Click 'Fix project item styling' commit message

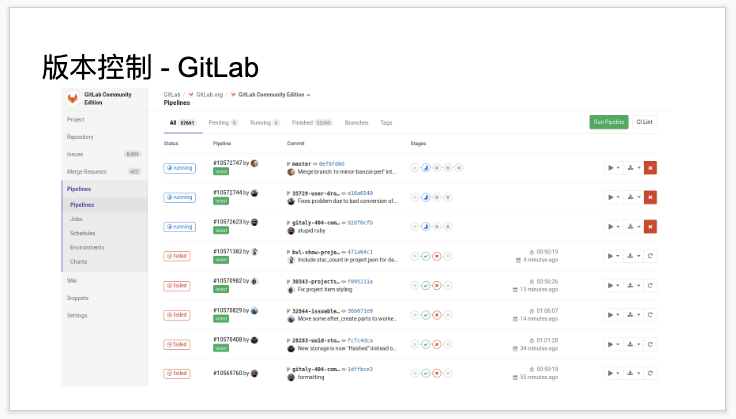point(325,289)
